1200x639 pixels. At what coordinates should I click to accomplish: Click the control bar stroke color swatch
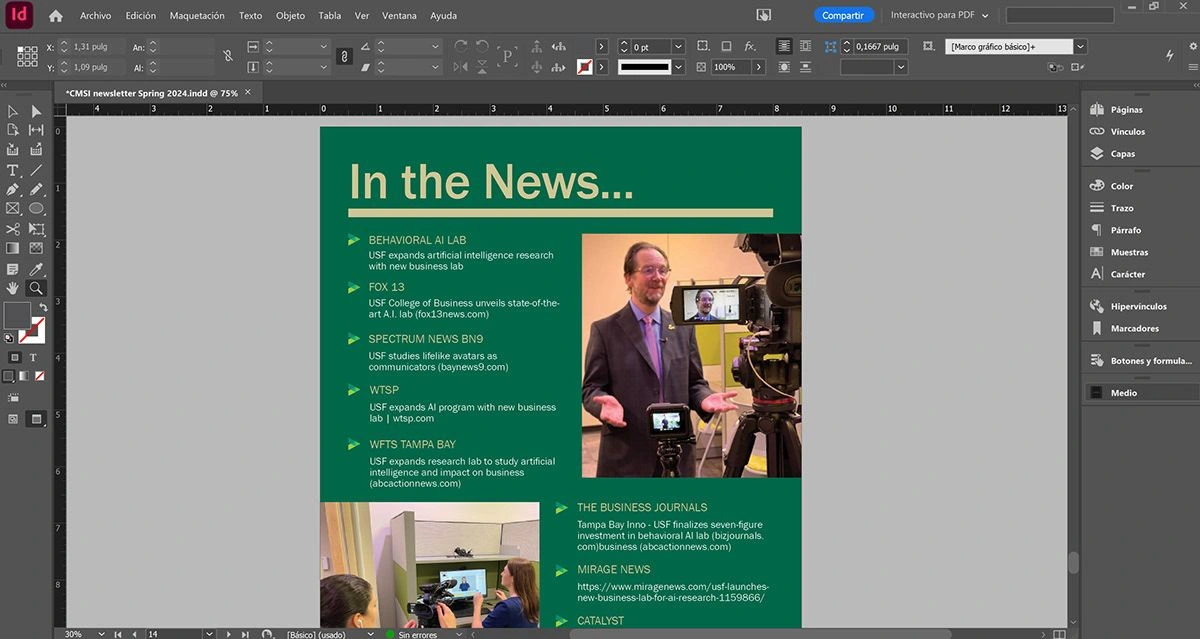[584, 67]
